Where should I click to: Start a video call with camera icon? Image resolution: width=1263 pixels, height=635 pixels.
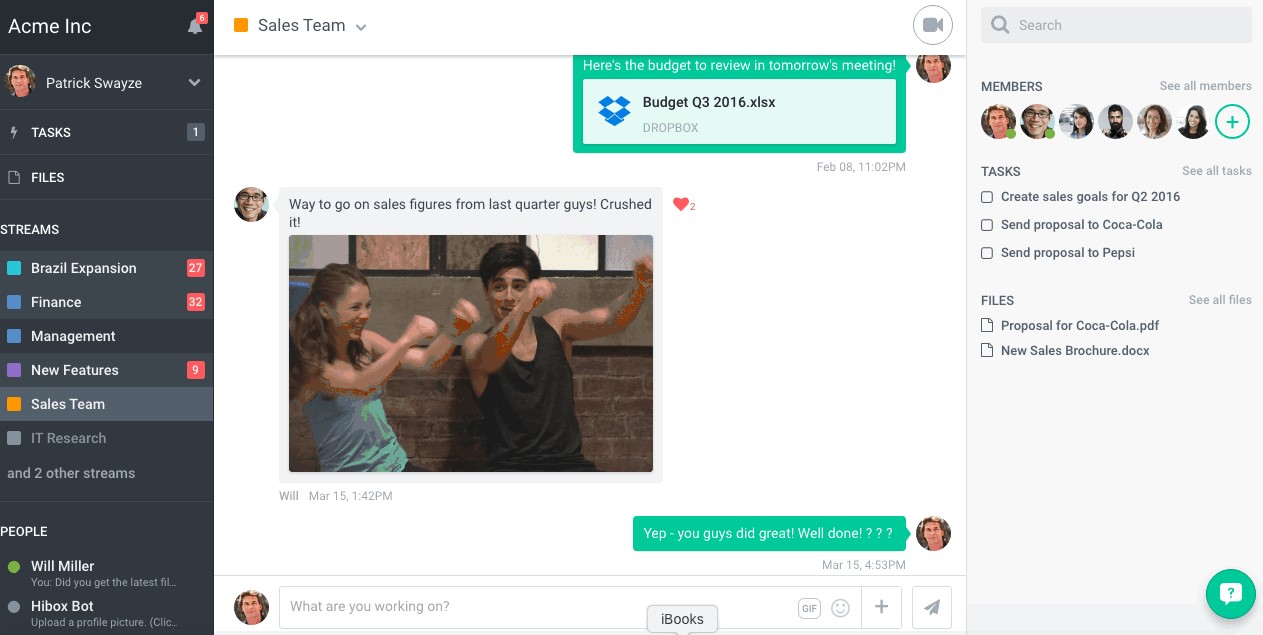[933, 26]
